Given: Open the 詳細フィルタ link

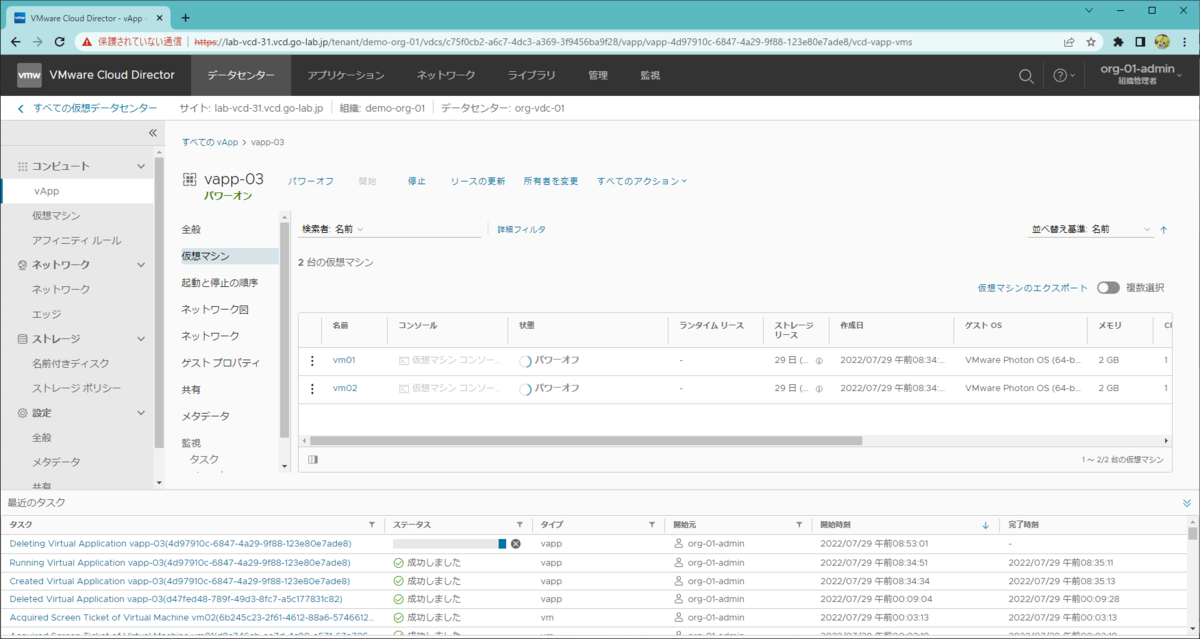Looking at the screenshot, I should pyautogui.click(x=522, y=229).
